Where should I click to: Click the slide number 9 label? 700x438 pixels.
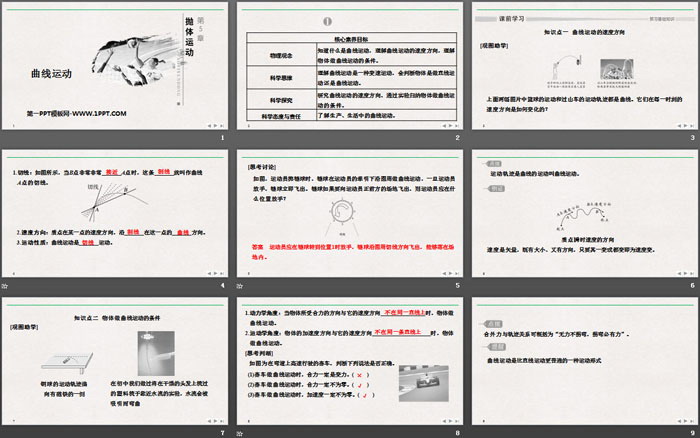pyautogui.click(x=692, y=433)
